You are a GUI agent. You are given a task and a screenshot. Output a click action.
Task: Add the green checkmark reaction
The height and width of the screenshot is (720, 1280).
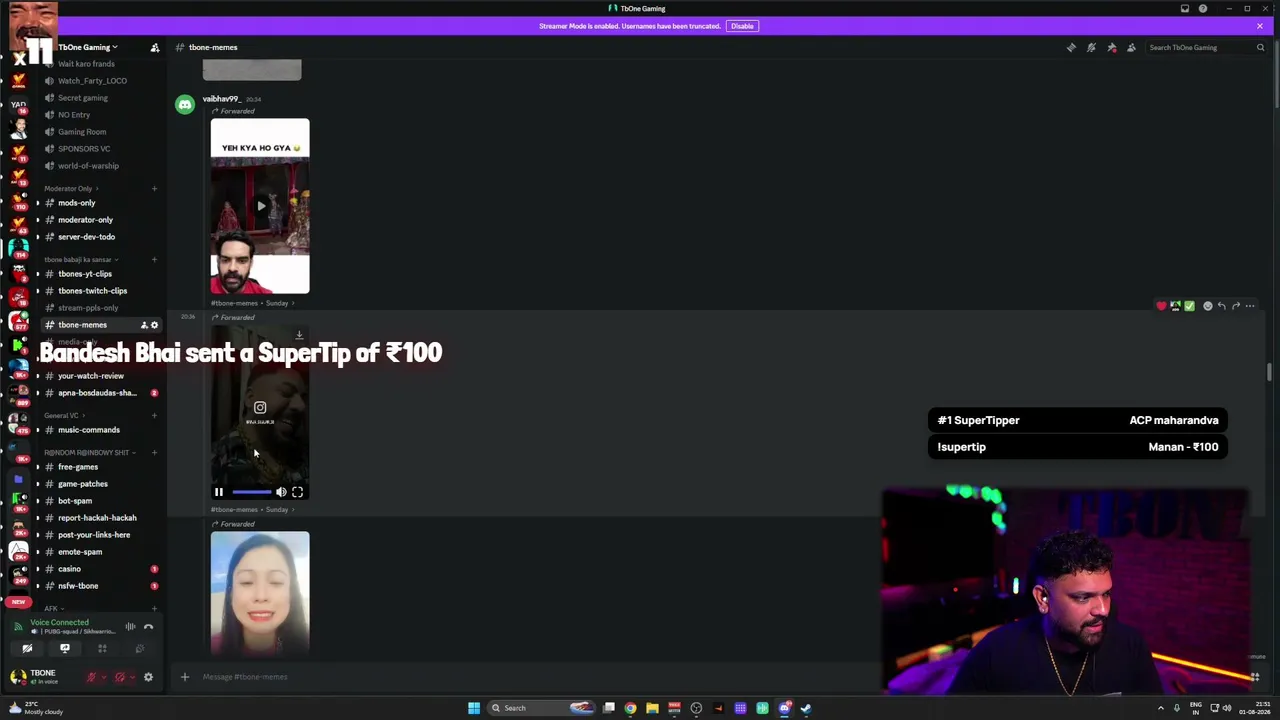pos(1189,306)
